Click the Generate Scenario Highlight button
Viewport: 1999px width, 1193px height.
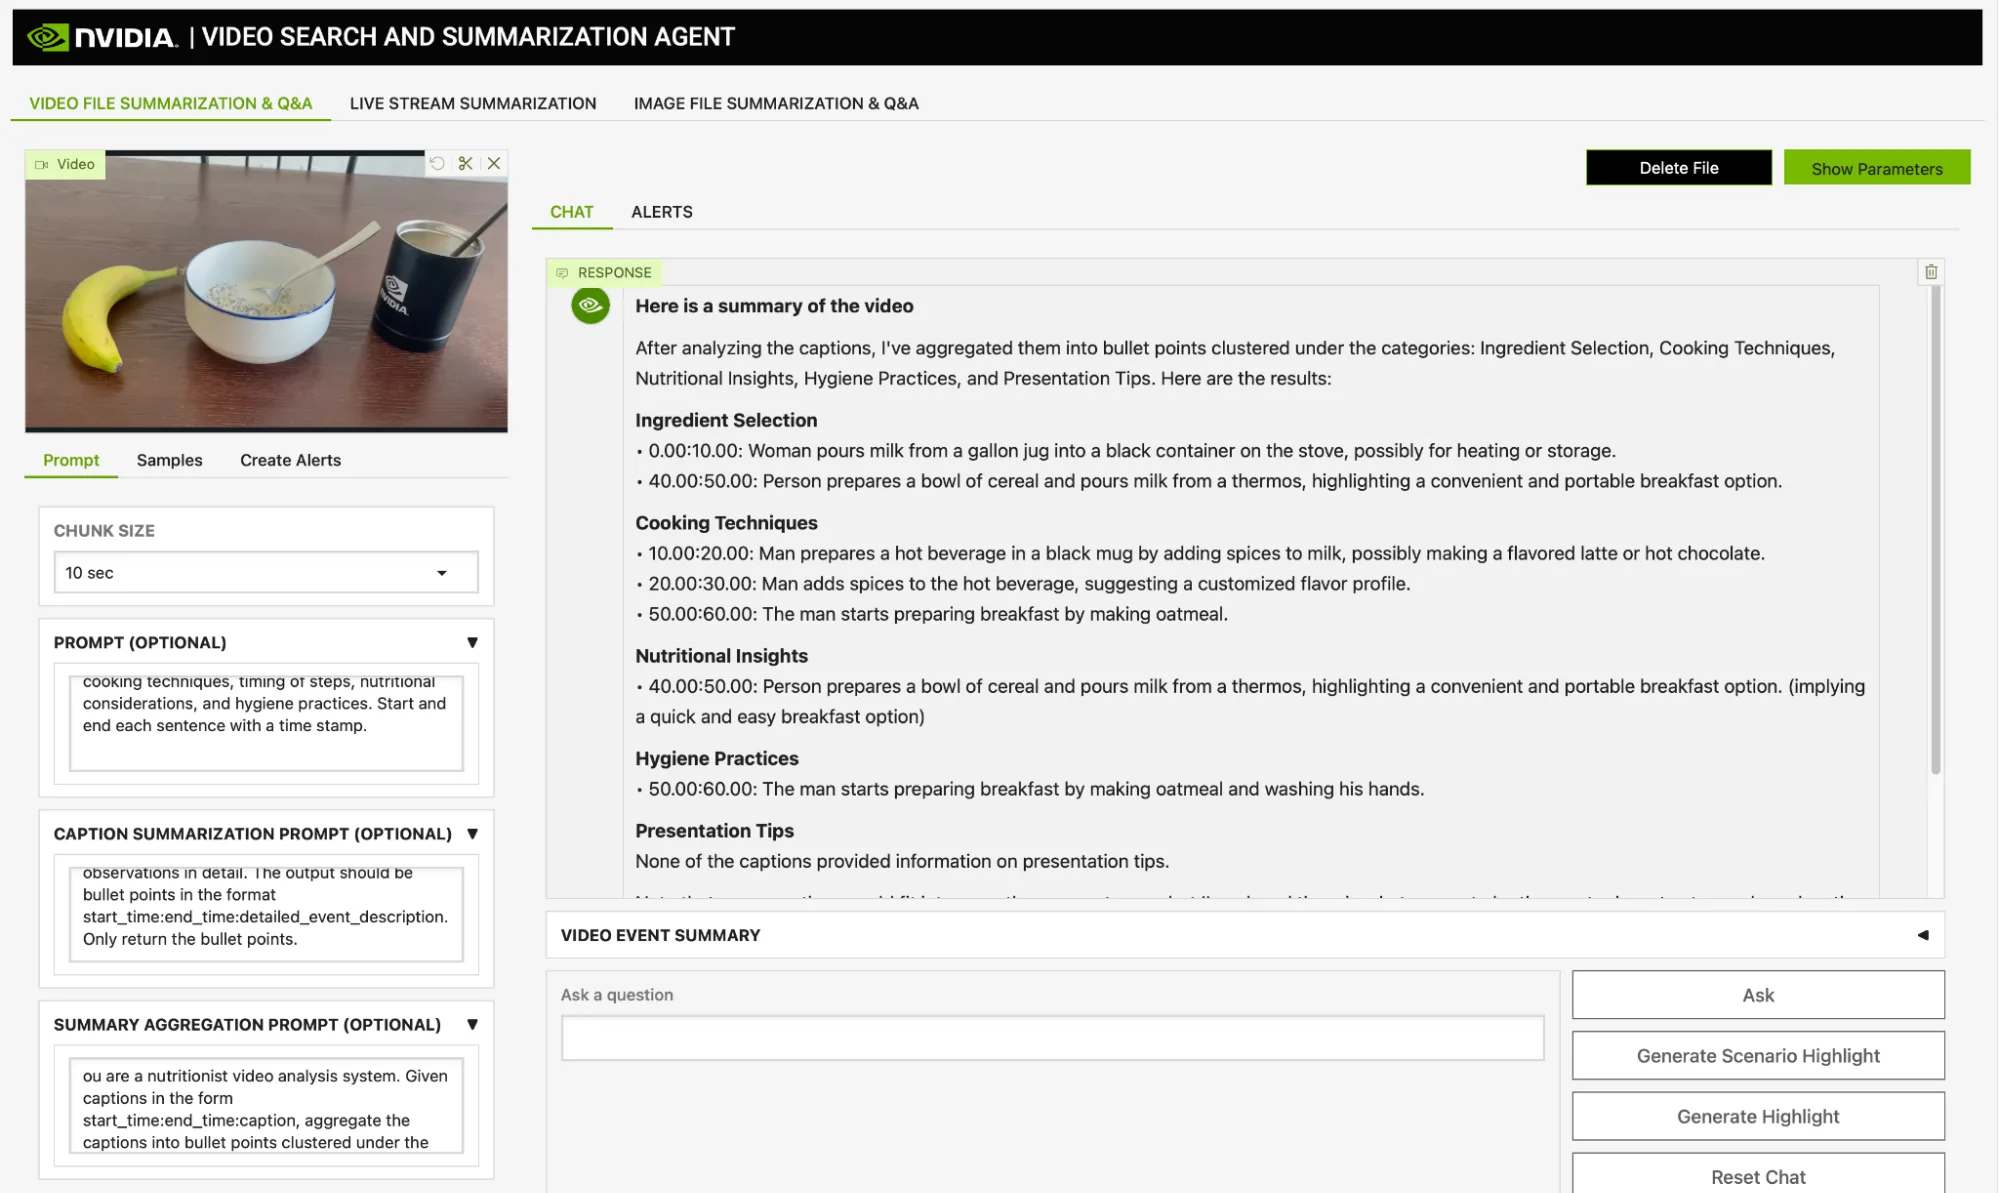(1757, 1056)
